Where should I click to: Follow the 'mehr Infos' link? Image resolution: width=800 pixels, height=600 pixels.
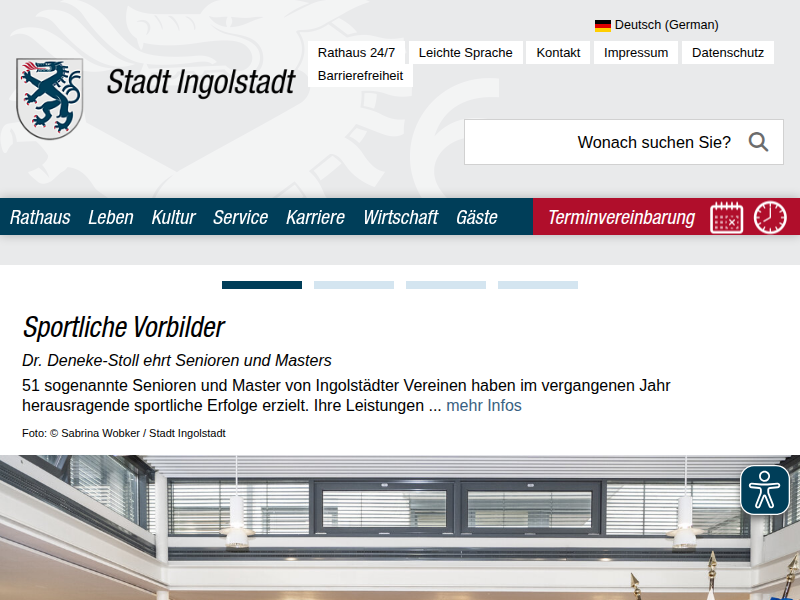pos(484,406)
